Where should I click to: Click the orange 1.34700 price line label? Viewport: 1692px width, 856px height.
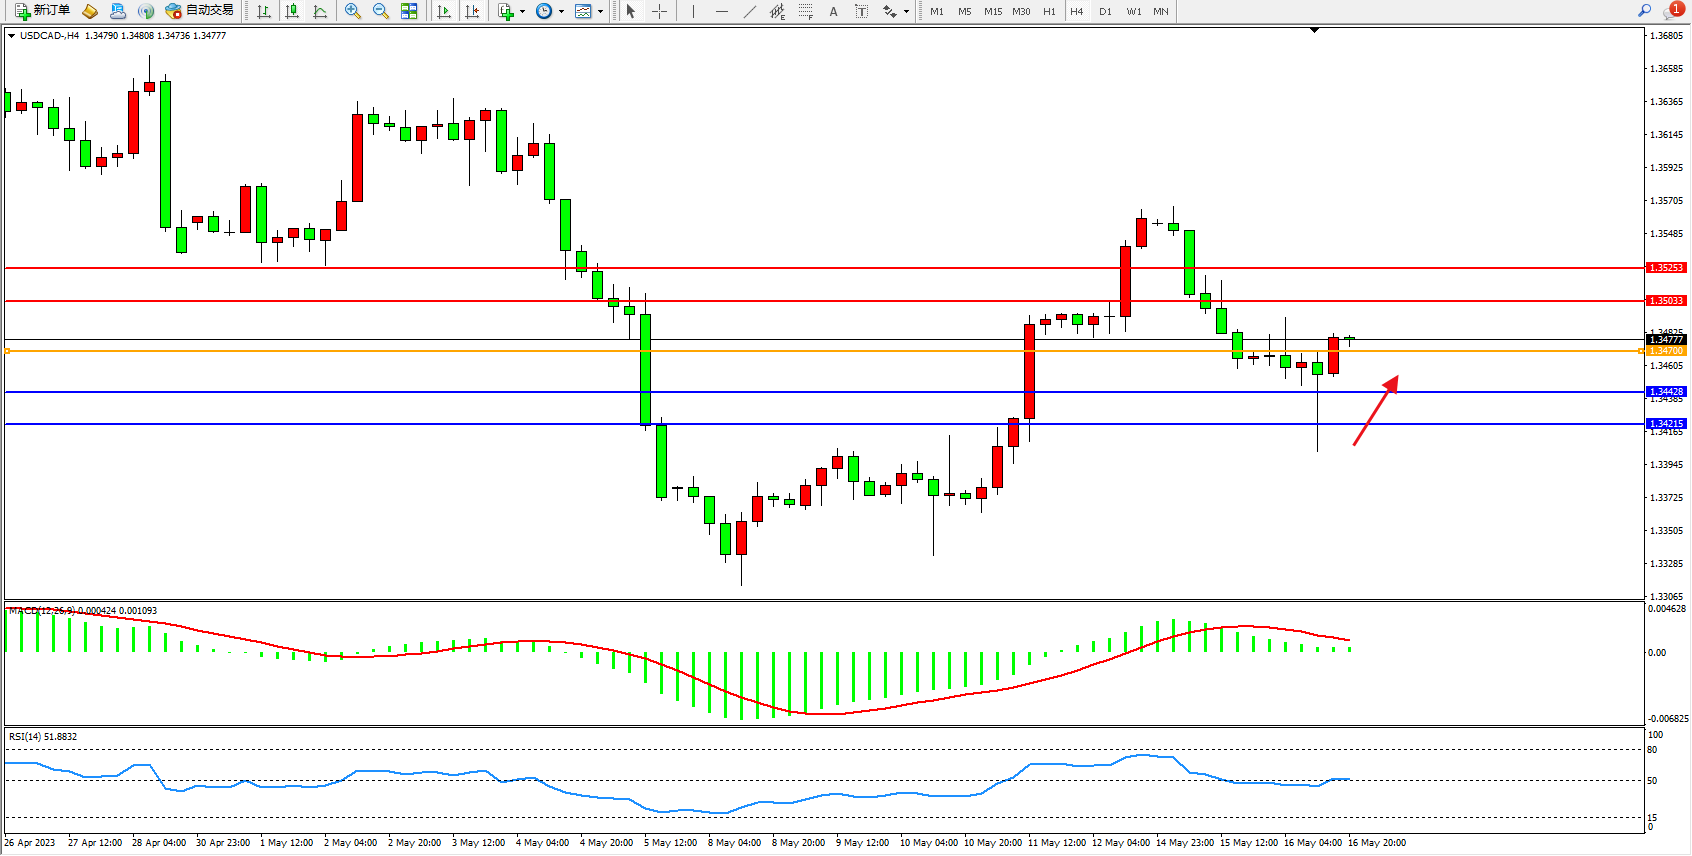coord(1666,351)
